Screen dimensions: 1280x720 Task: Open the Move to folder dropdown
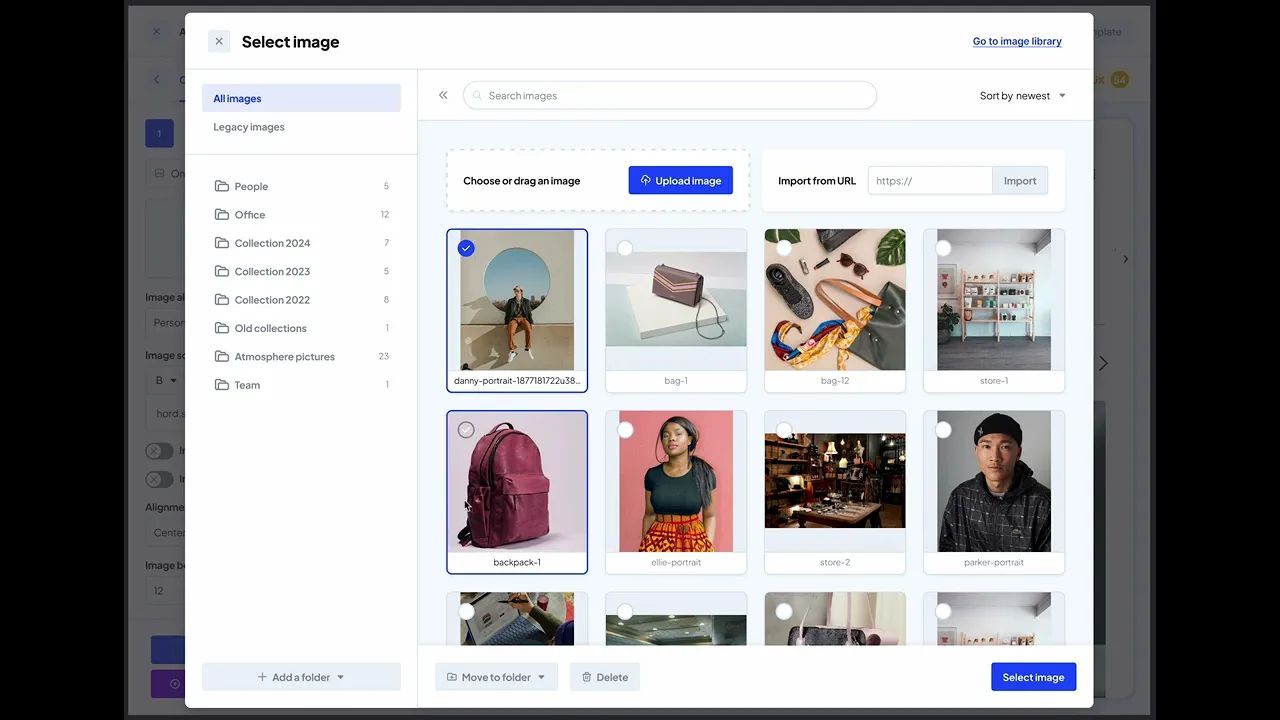pos(496,677)
